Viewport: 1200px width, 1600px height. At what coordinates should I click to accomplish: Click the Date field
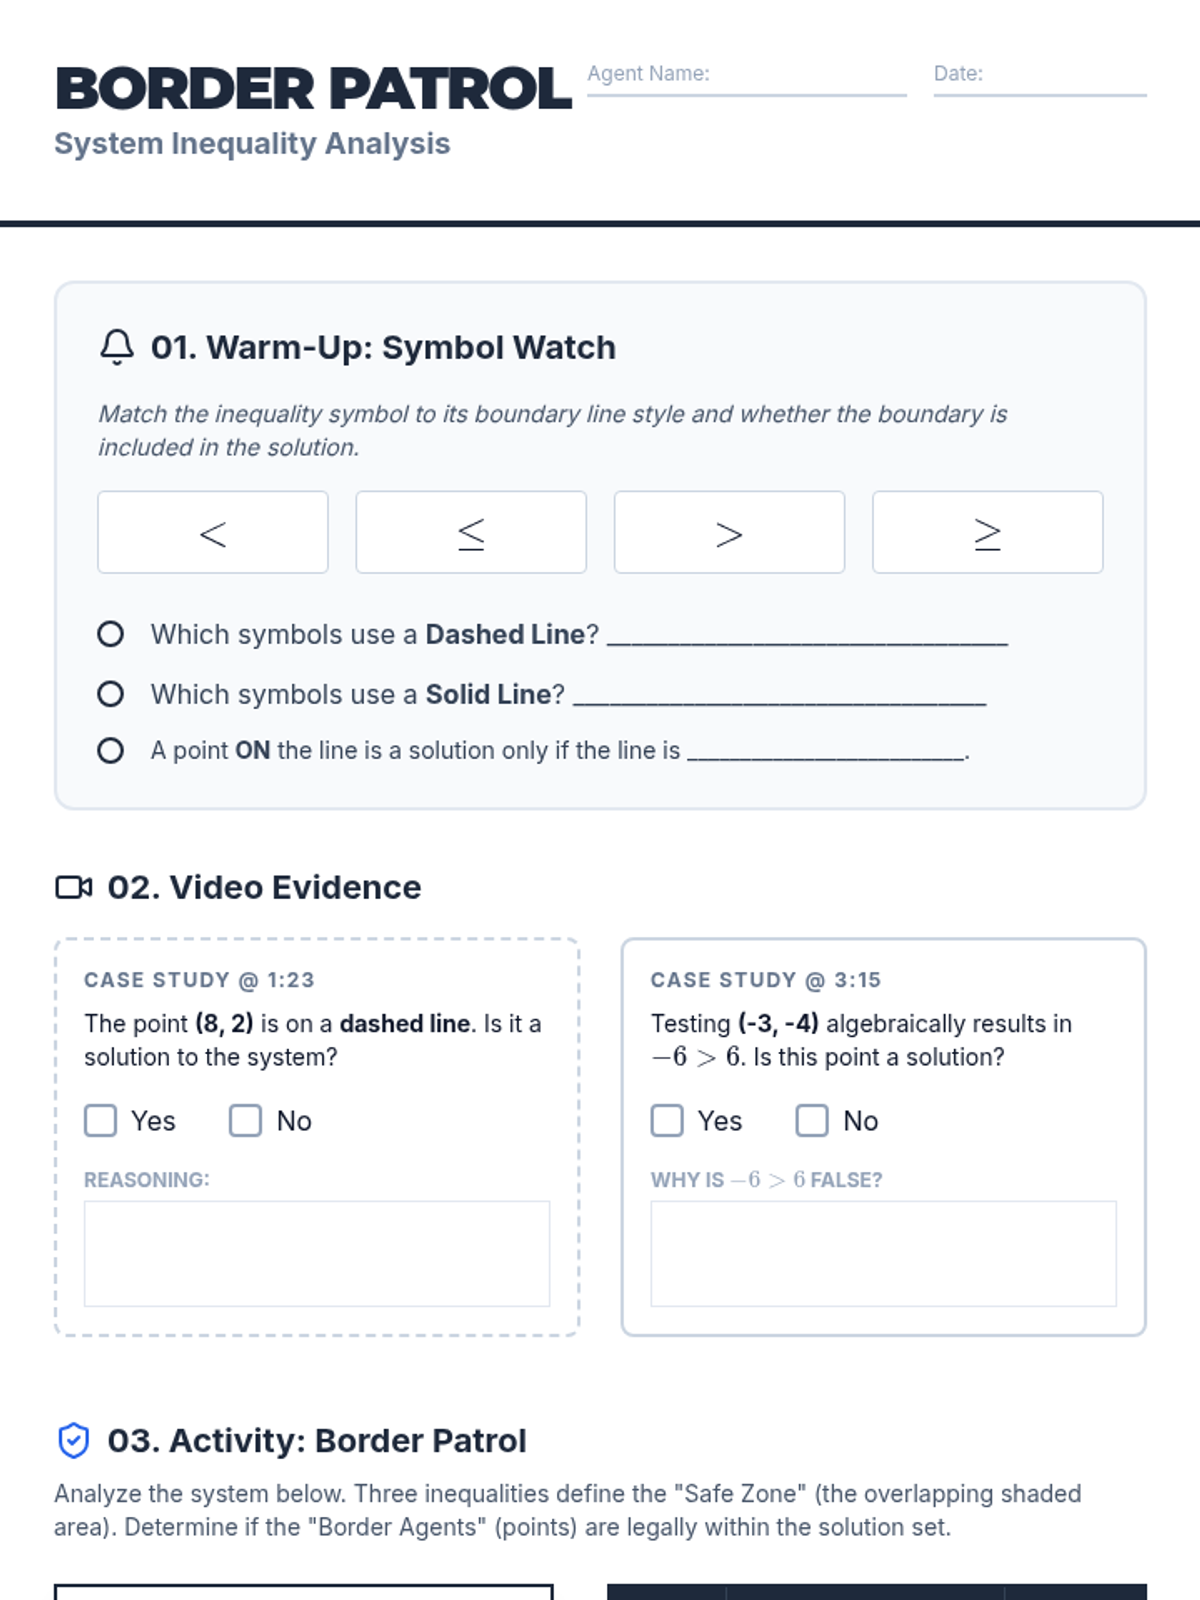(x=1040, y=79)
